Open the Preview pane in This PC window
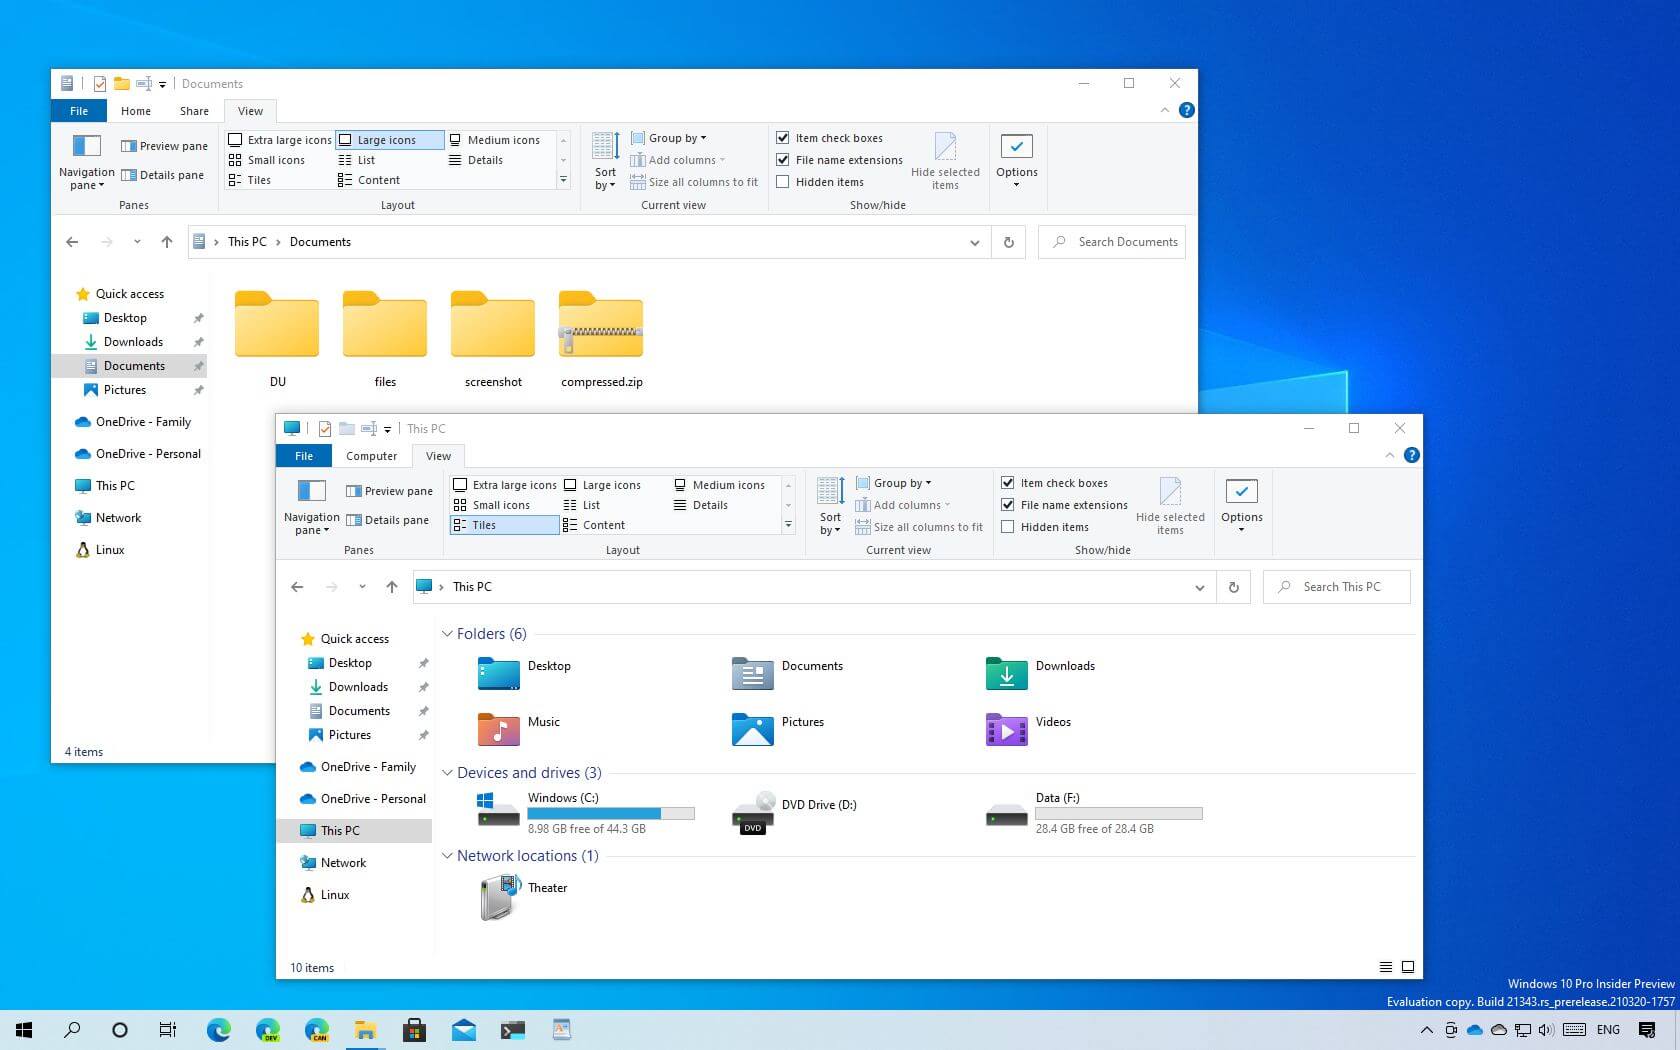Image resolution: width=1680 pixels, height=1050 pixels. (389, 490)
